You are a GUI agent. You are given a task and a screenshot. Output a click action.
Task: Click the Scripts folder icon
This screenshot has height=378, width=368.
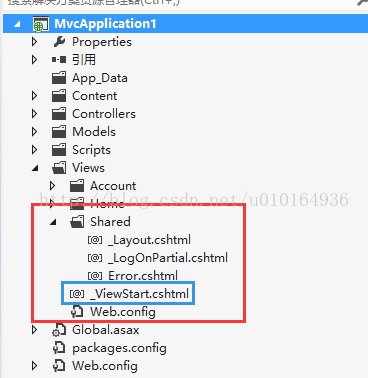pos(59,150)
